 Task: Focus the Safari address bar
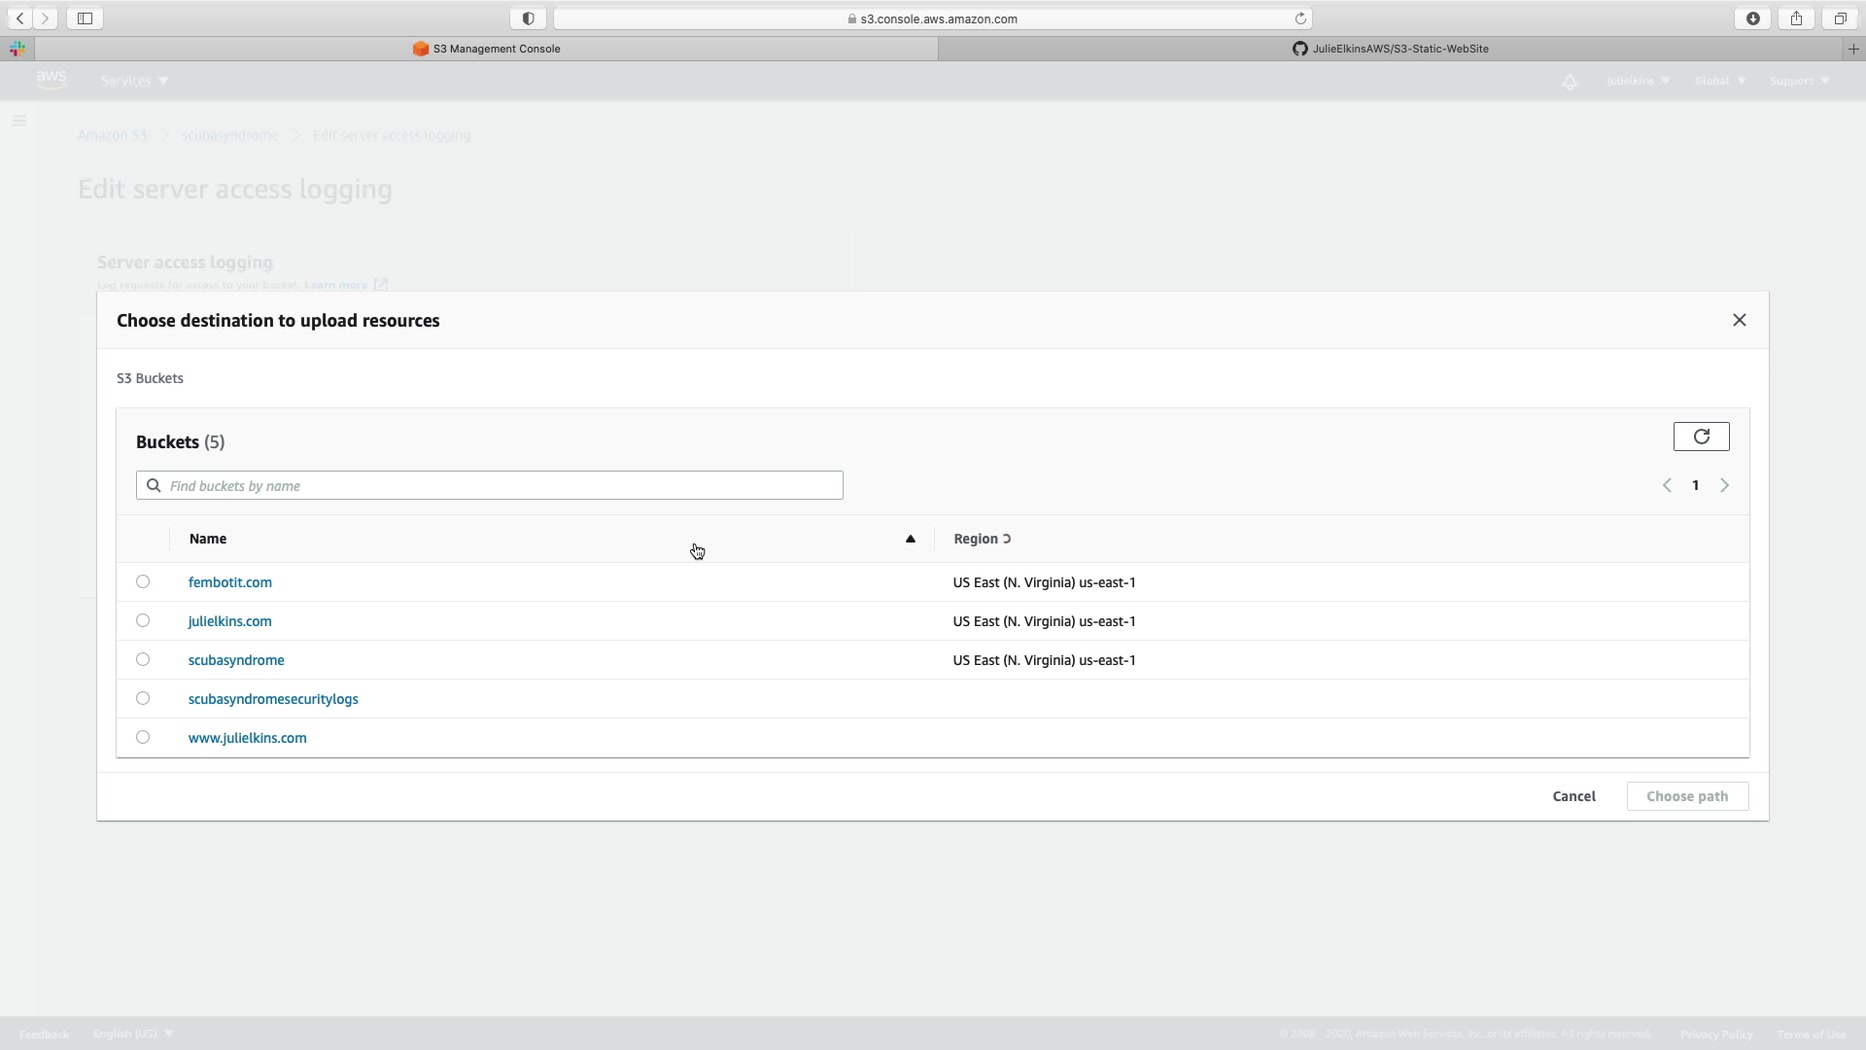pyautogui.click(x=932, y=18)
